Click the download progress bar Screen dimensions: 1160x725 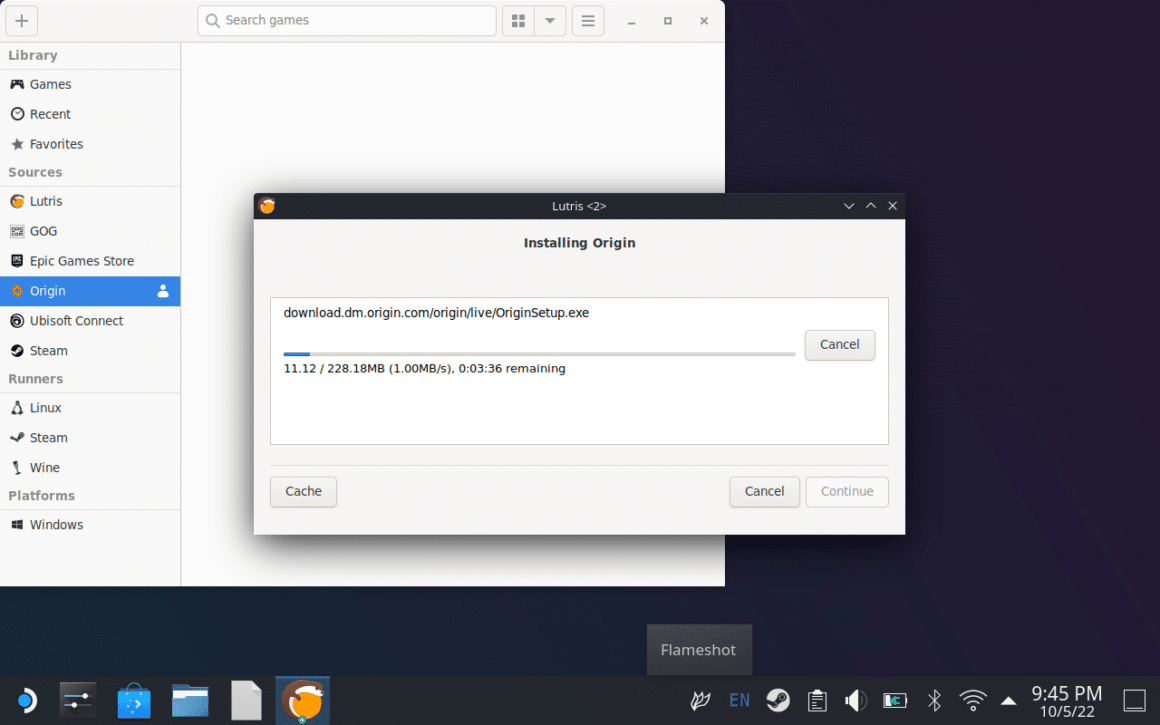pos(540,353)
